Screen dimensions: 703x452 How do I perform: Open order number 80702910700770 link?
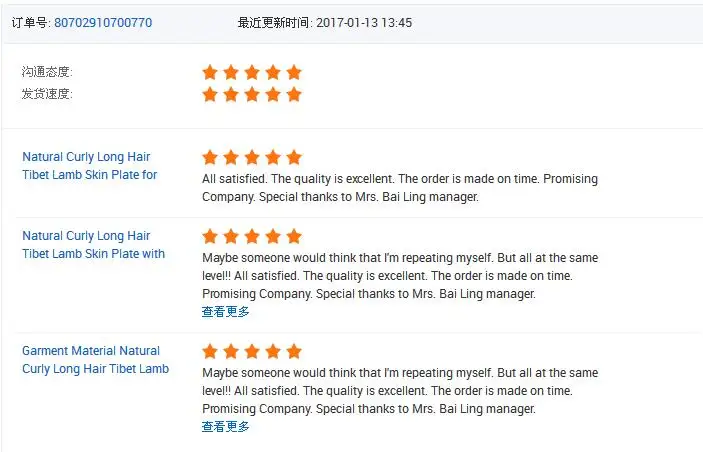coord(103,22)
